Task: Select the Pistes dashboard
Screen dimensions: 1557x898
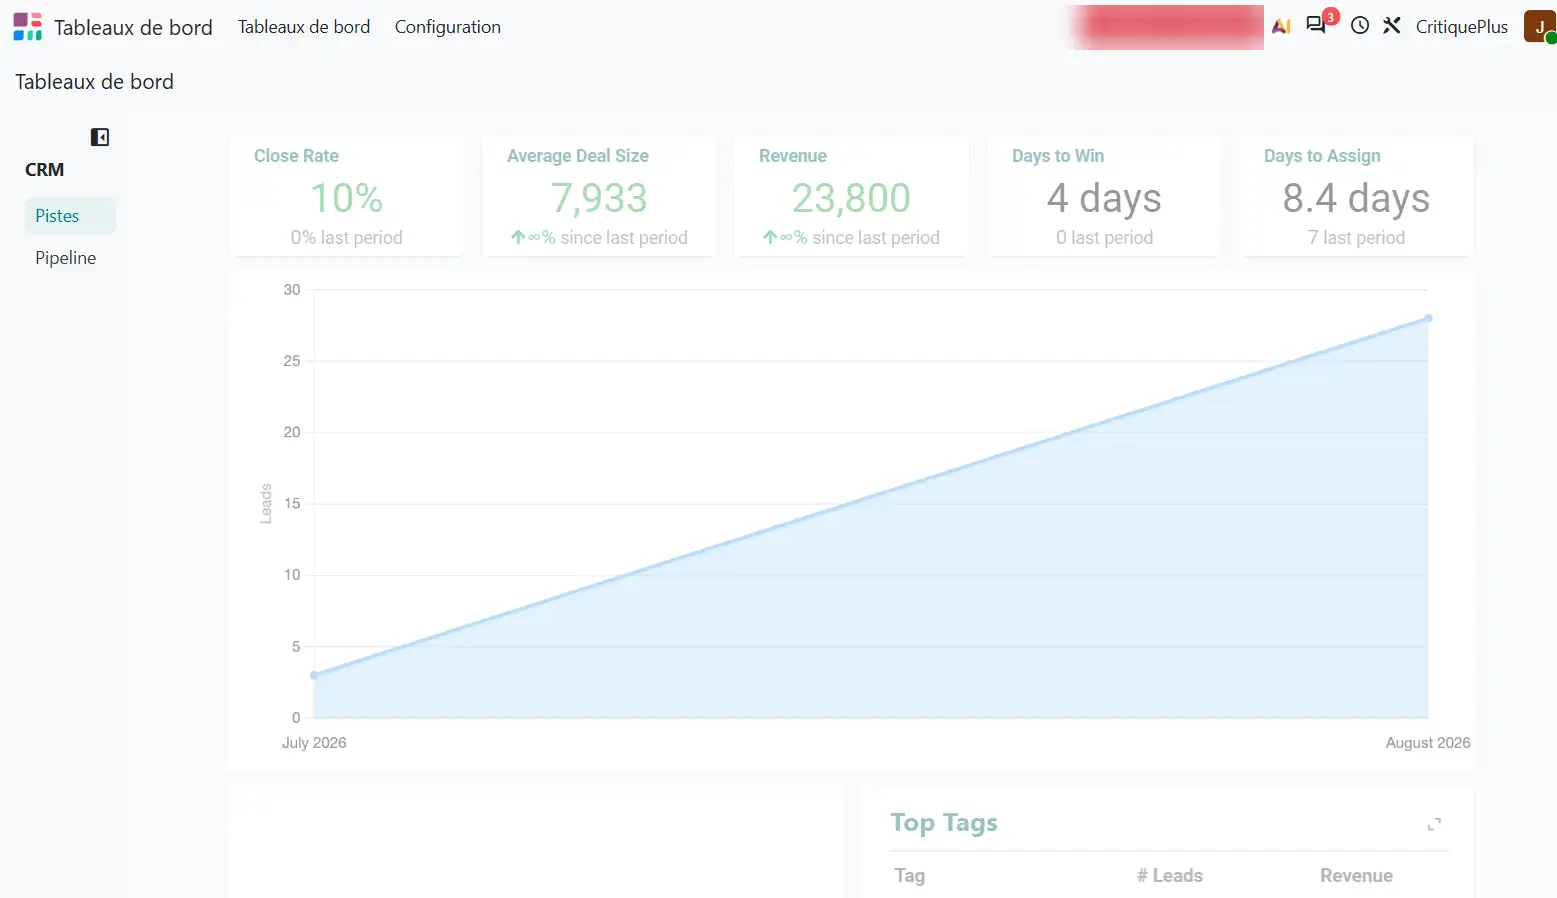Action: (x=70, y=216)
